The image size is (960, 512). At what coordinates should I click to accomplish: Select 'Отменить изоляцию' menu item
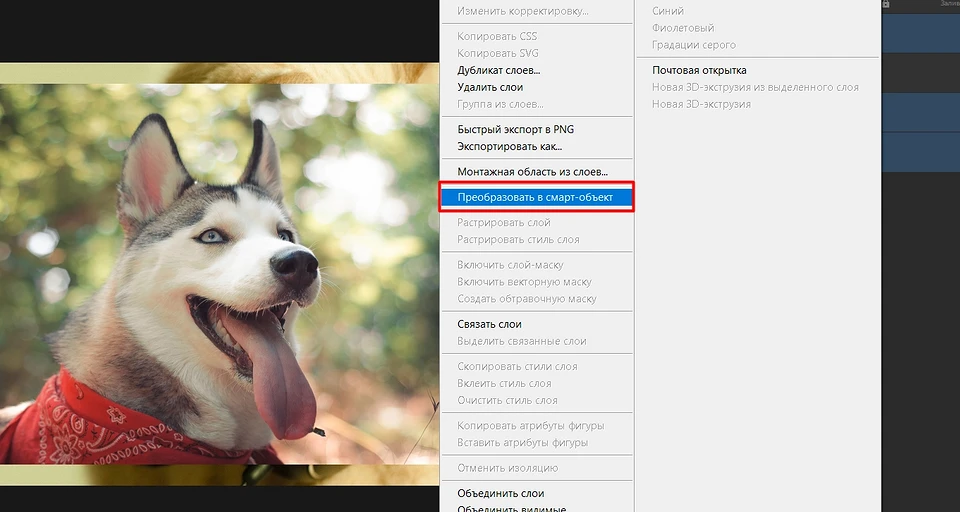pos(507,467)
